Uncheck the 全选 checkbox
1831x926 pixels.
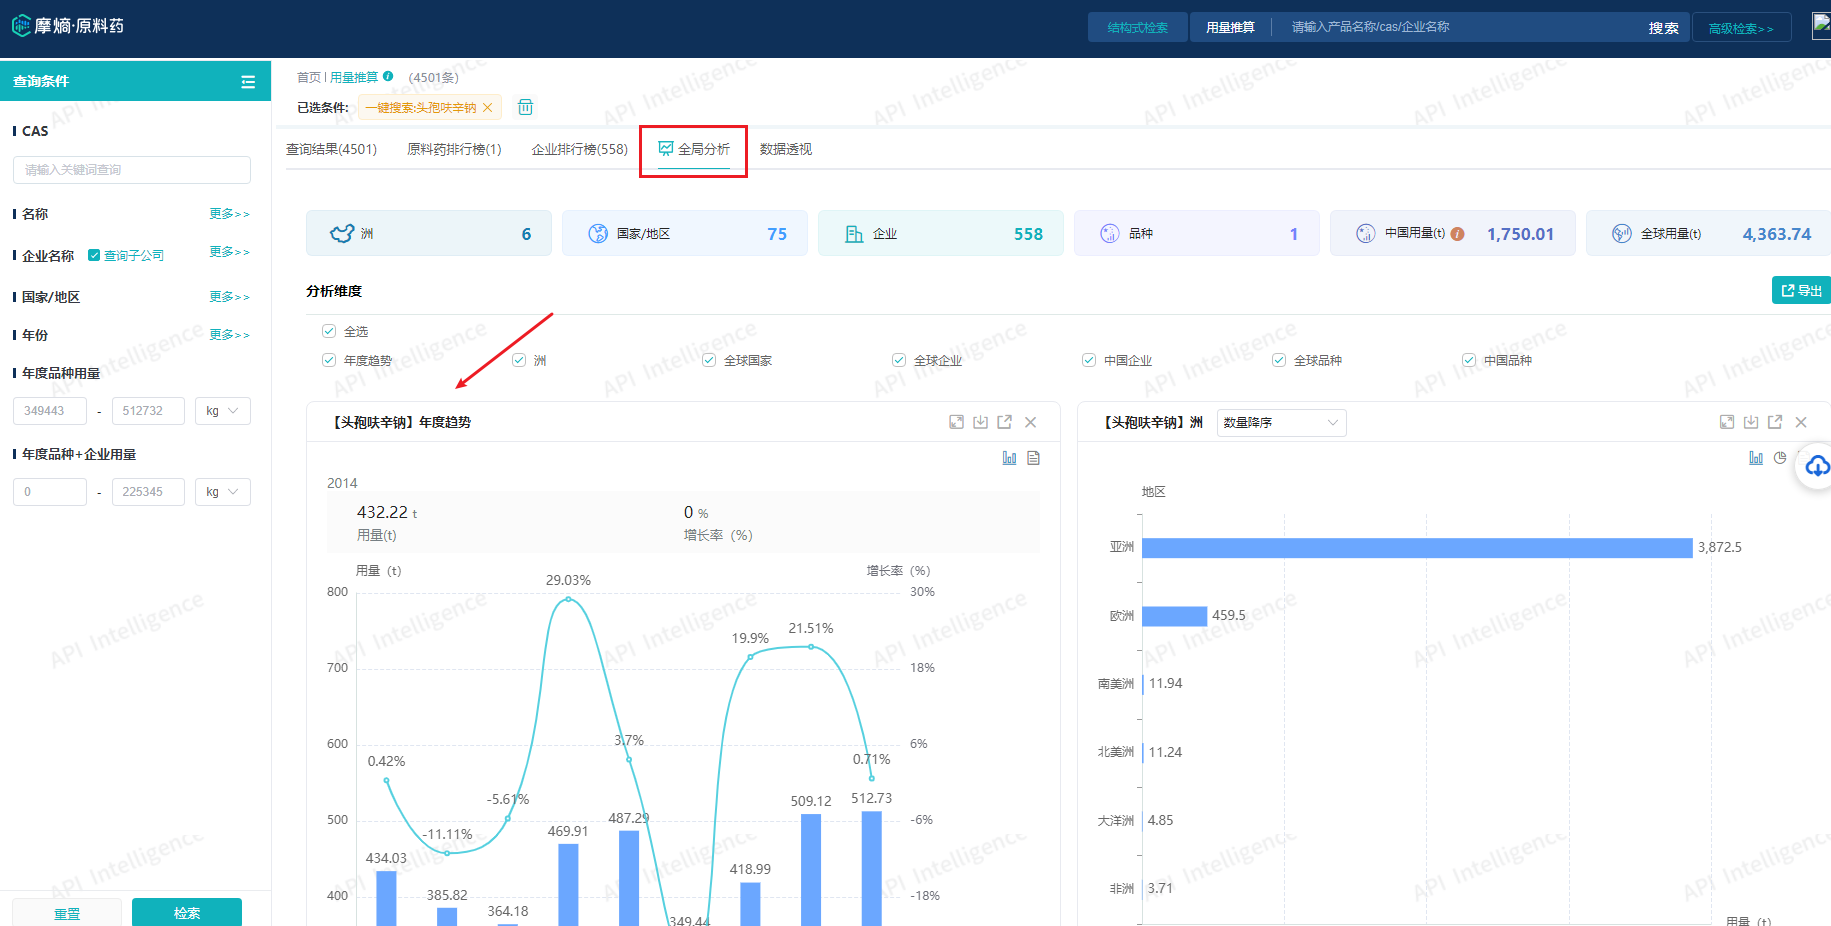pos(329,331)
